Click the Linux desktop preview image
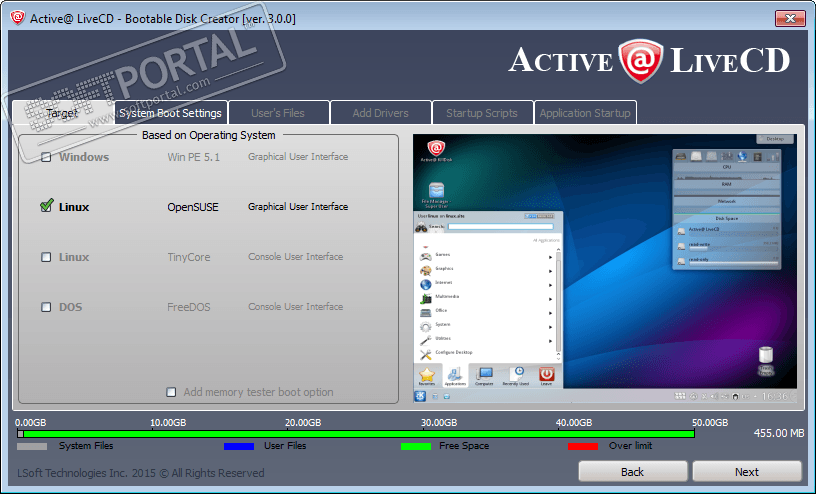Image resolution: width=816 pixels, height=494 pixels. click(x=605, y=269)
